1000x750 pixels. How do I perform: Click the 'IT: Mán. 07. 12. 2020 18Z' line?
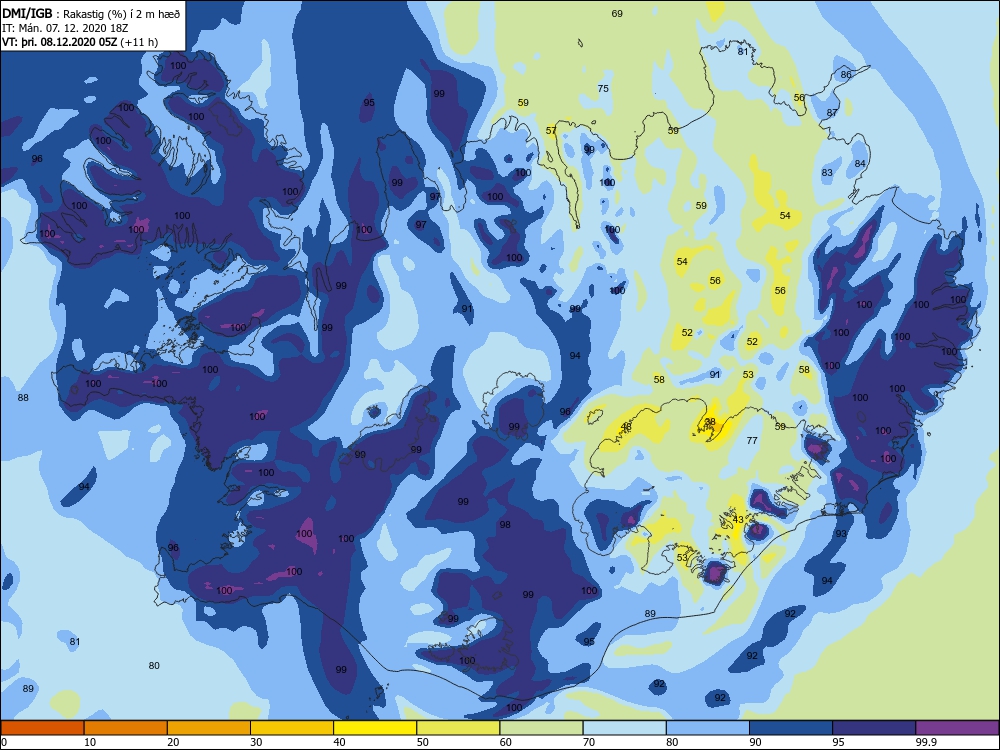66,28
